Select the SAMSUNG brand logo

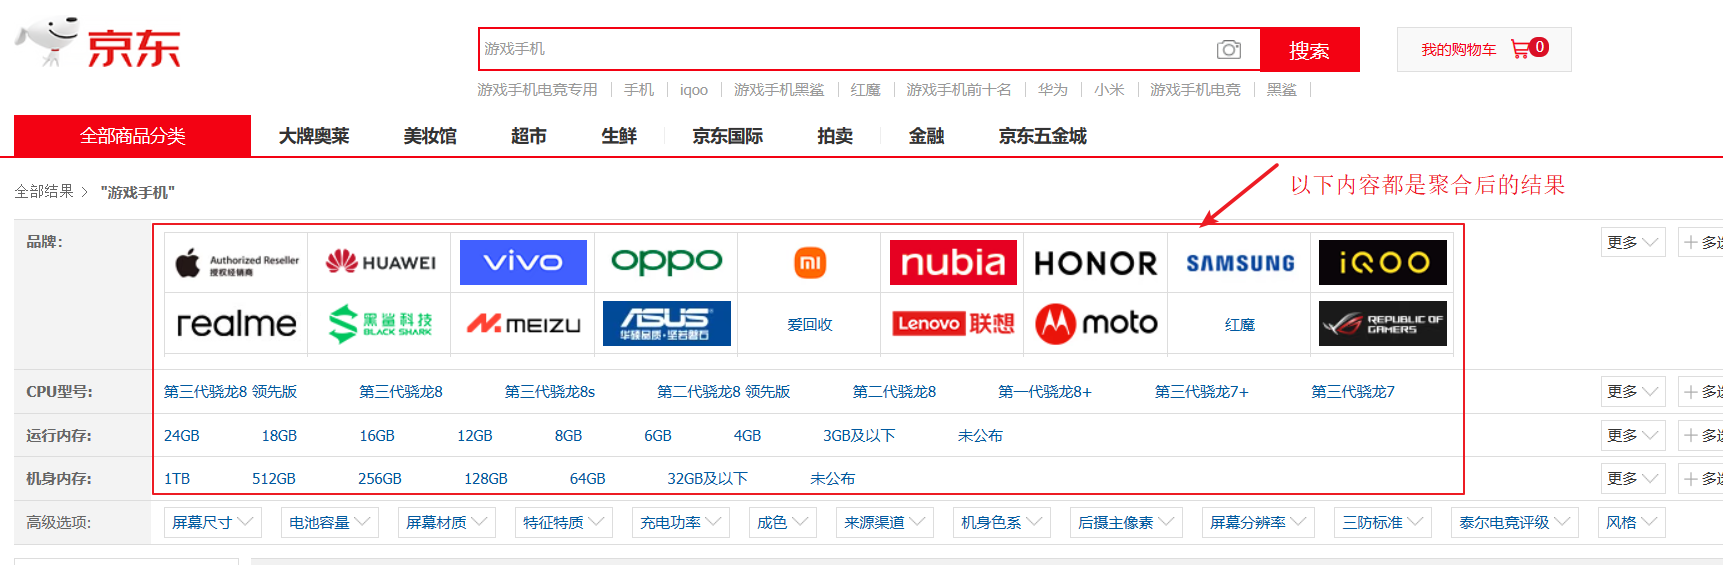tap(1240, 263)
